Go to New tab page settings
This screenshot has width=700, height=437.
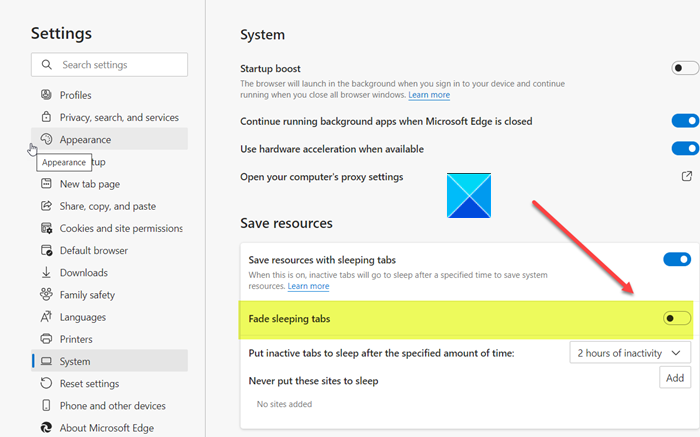(109, 184)
